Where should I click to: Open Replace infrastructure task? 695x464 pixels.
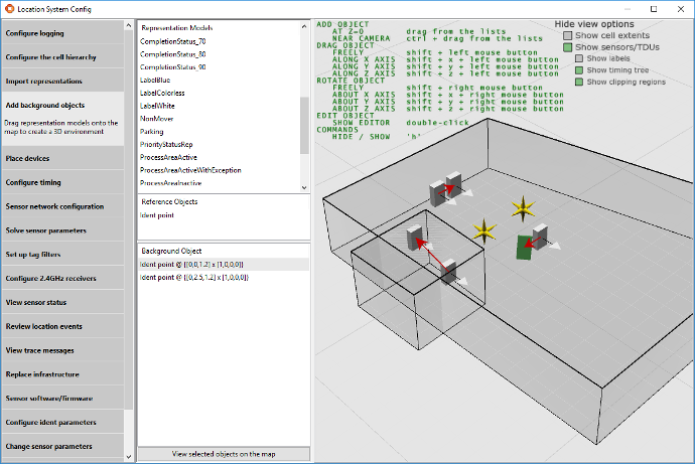tap(63, 374)
